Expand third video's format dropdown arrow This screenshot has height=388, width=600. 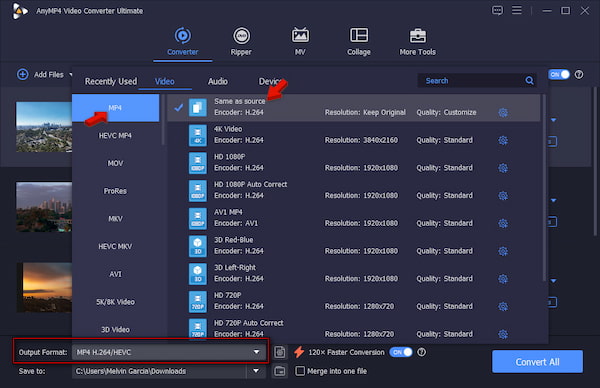pos(553,281)
